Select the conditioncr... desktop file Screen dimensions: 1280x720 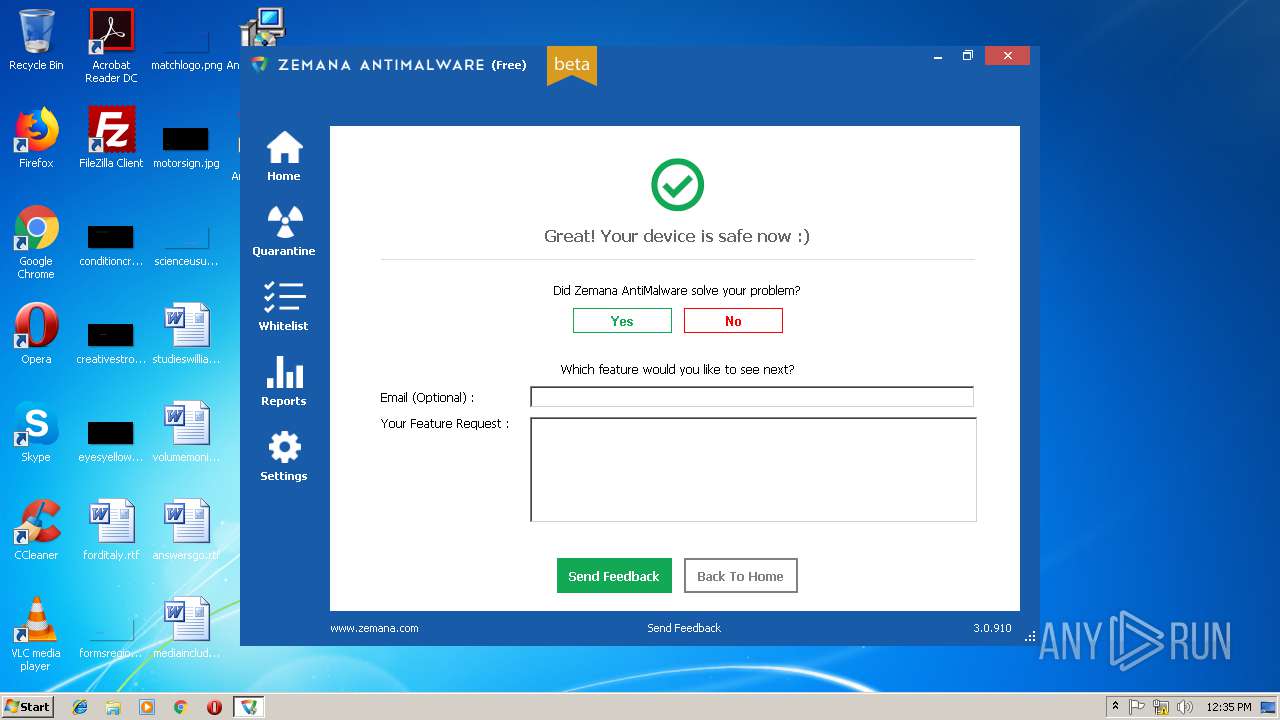click(111, 245)
